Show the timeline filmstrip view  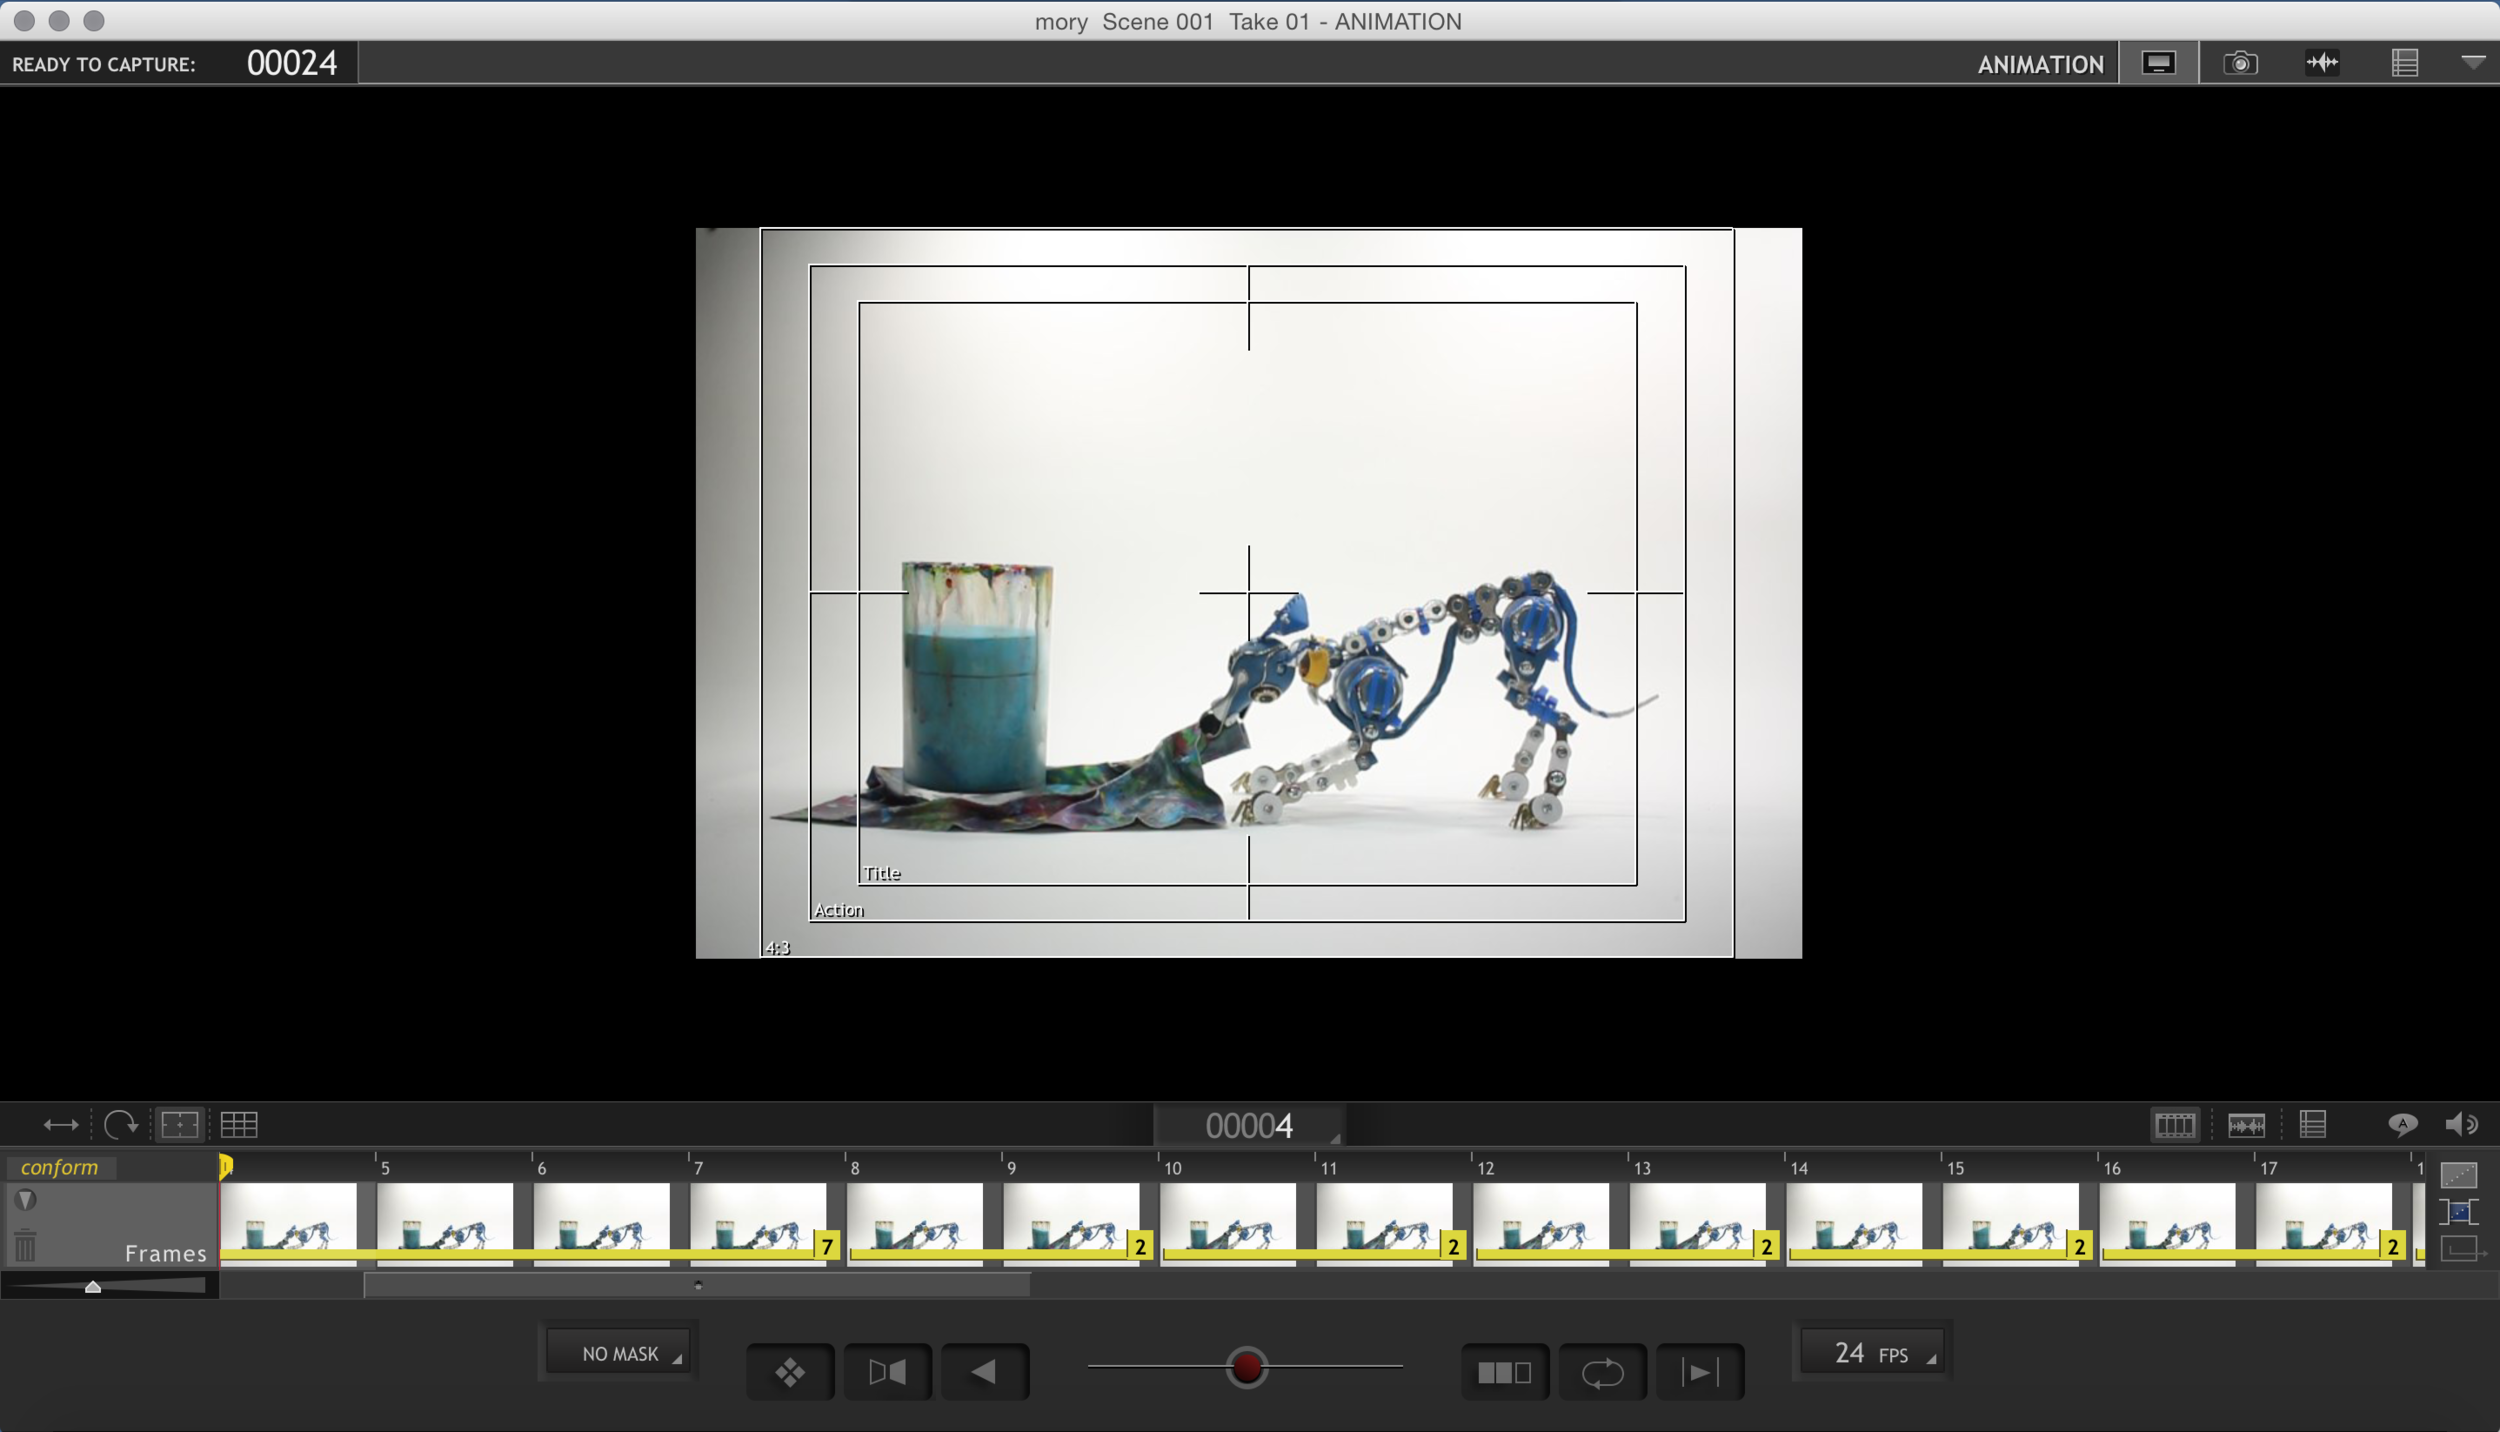(x=2174, y=1125)
